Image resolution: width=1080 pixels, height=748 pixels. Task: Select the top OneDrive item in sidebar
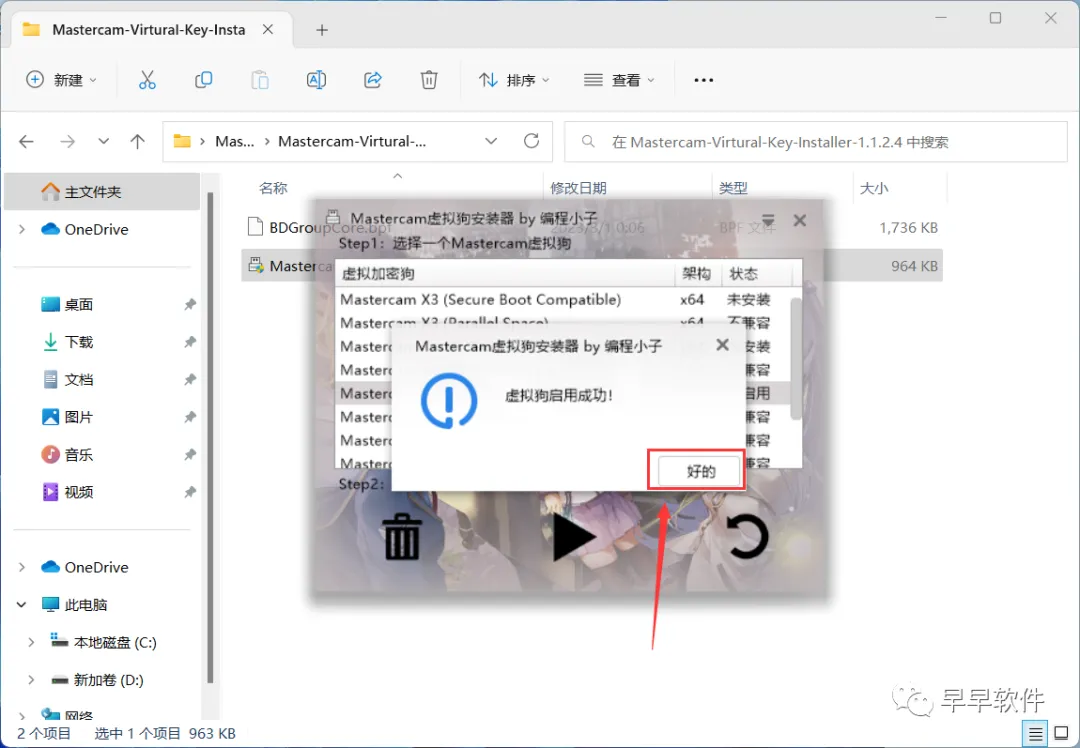(96, 229)
